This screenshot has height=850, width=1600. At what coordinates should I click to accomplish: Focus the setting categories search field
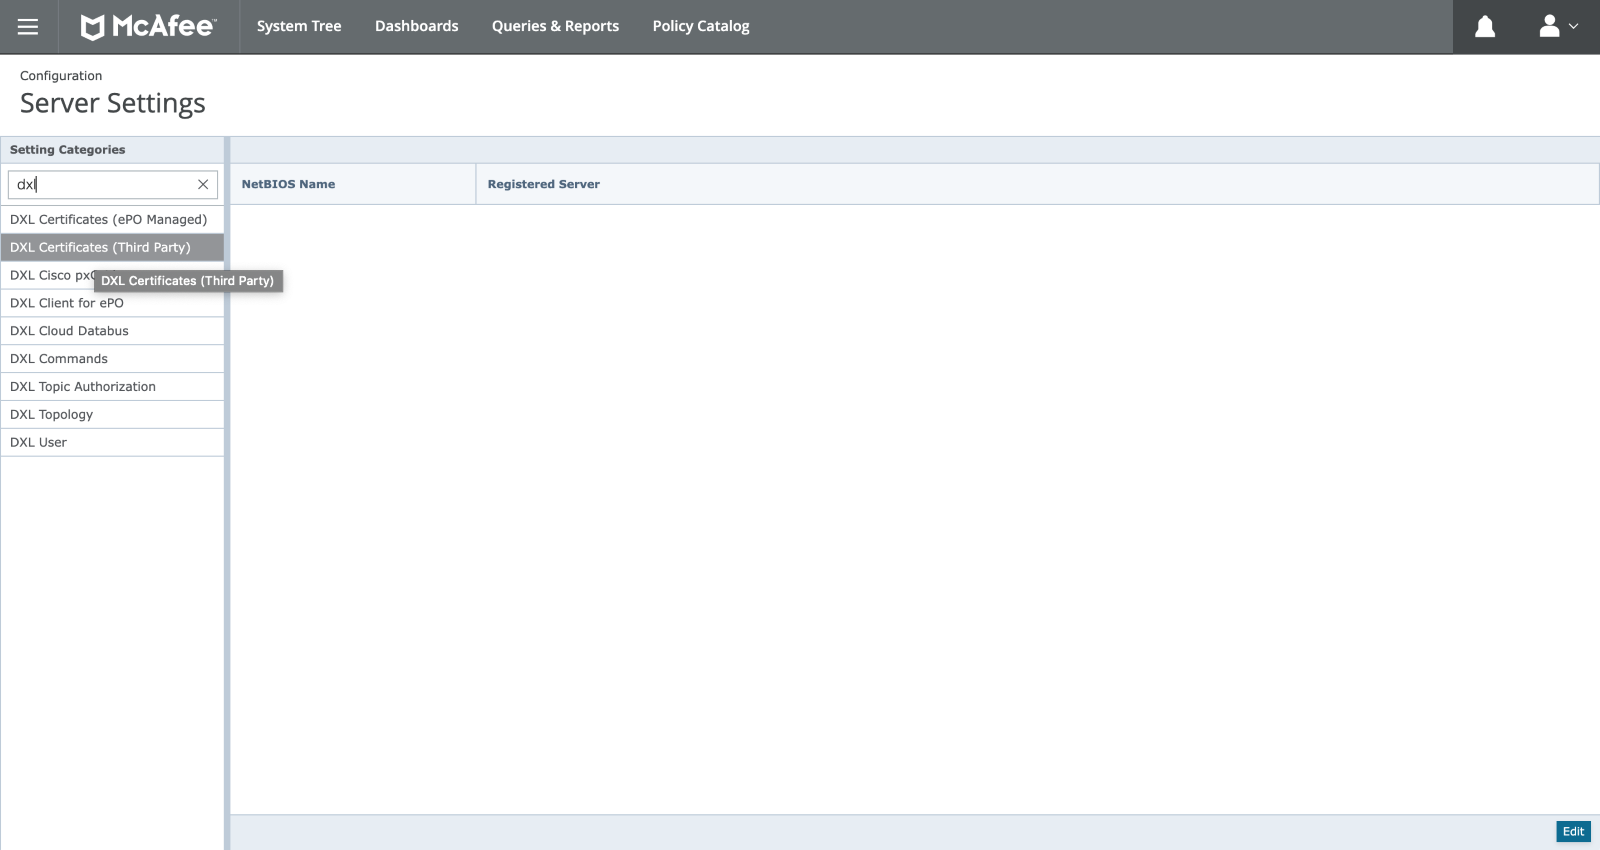(100, 185)
